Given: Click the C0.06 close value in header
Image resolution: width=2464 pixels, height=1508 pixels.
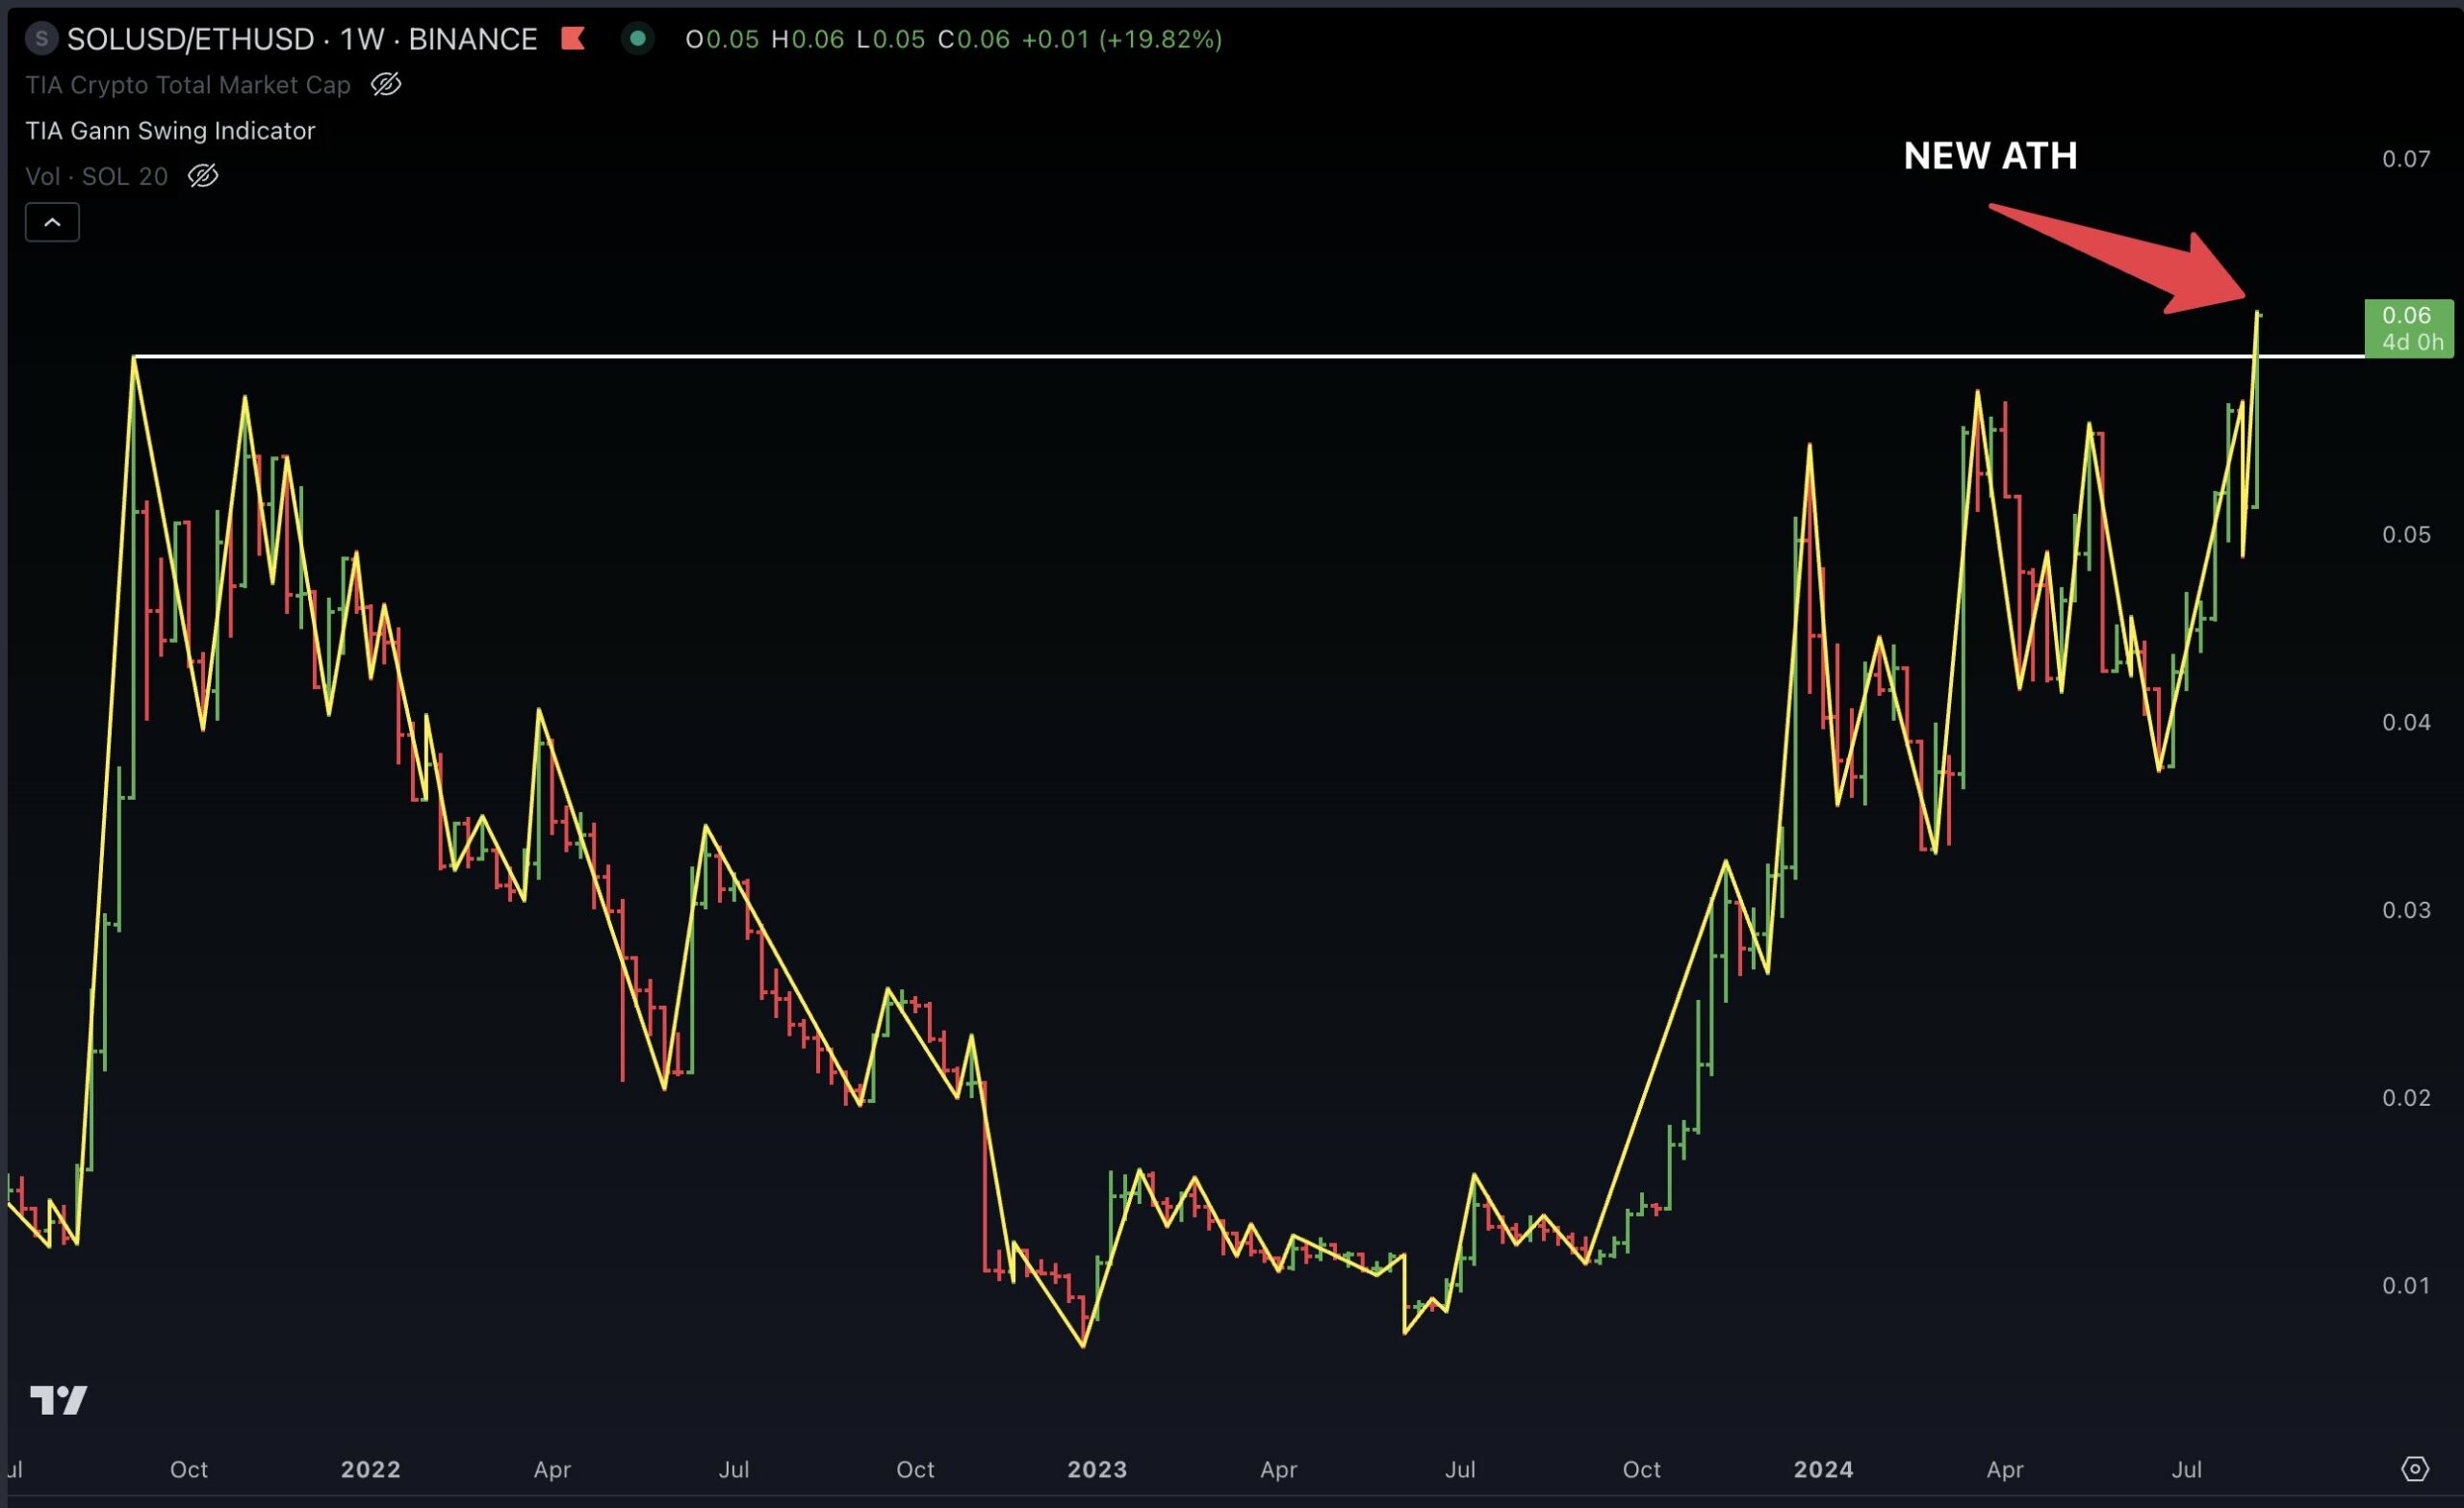Looking at the screenshot, I should coord(974,39).
